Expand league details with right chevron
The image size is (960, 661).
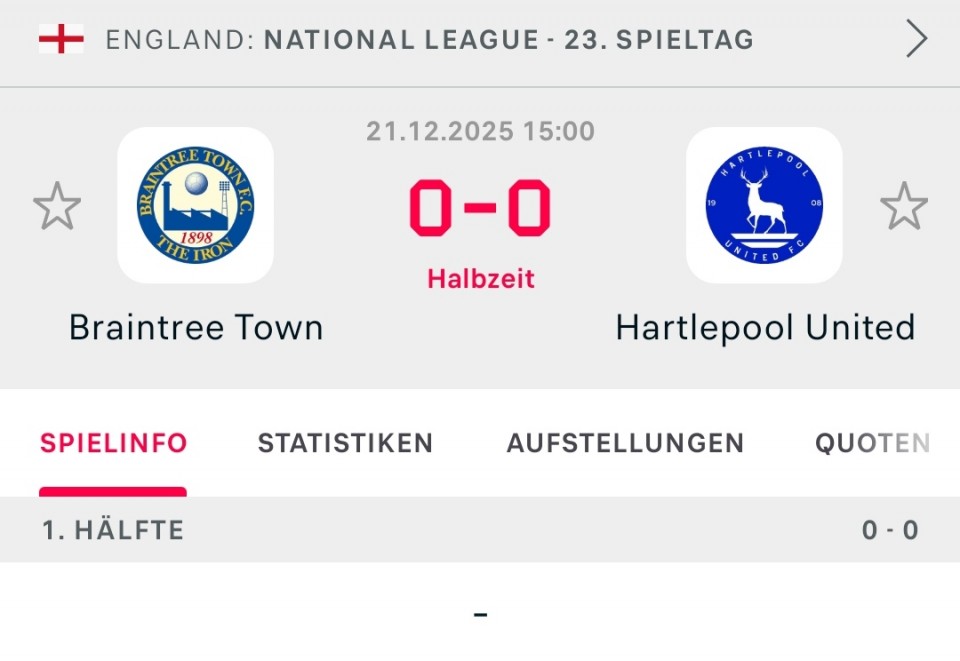pyautogui.click(x=916, y=39)
